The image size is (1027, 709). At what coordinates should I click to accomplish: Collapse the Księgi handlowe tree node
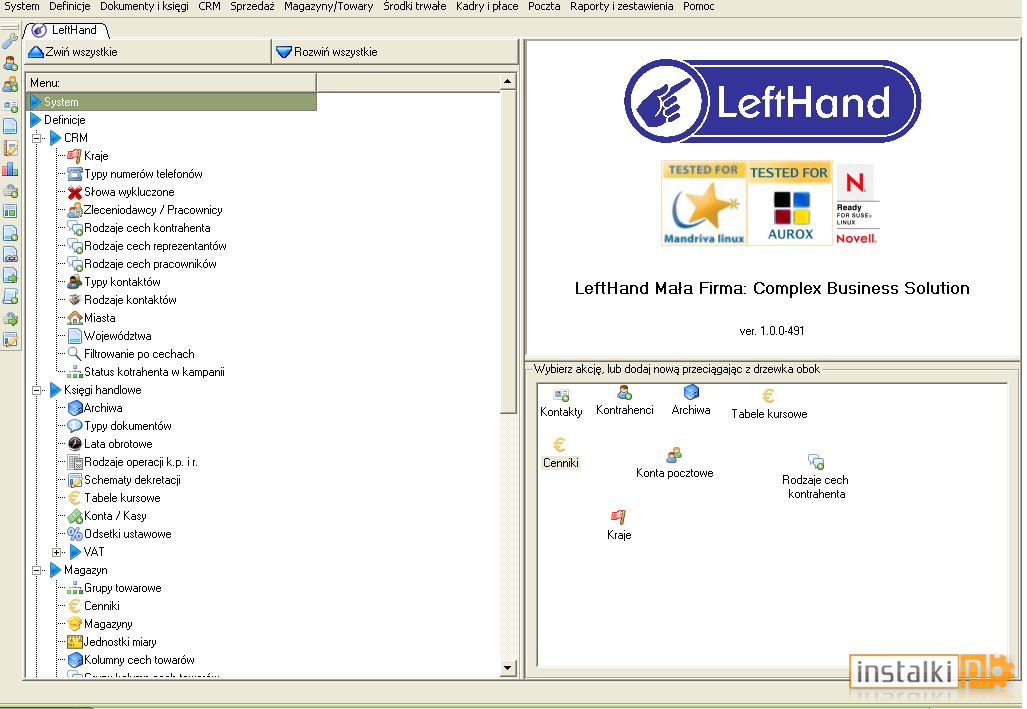point(37,390)
